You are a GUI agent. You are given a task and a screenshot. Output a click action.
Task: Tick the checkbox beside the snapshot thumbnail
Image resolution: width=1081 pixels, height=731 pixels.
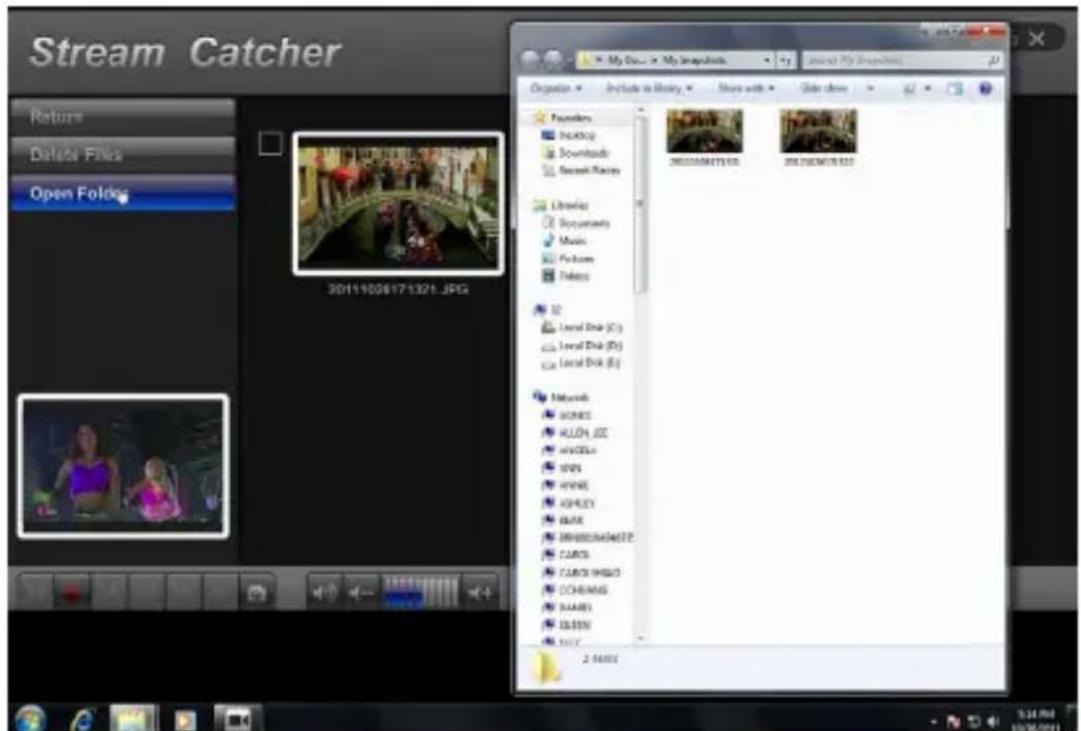point(270,145)
